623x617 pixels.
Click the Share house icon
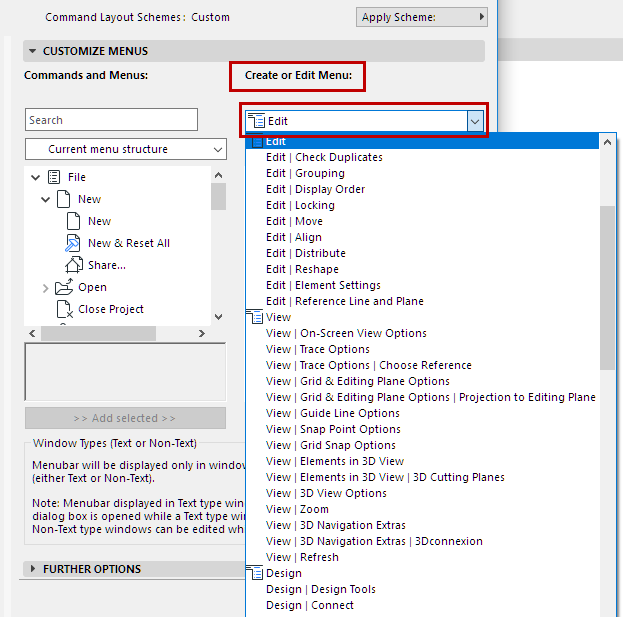[74, 265]
